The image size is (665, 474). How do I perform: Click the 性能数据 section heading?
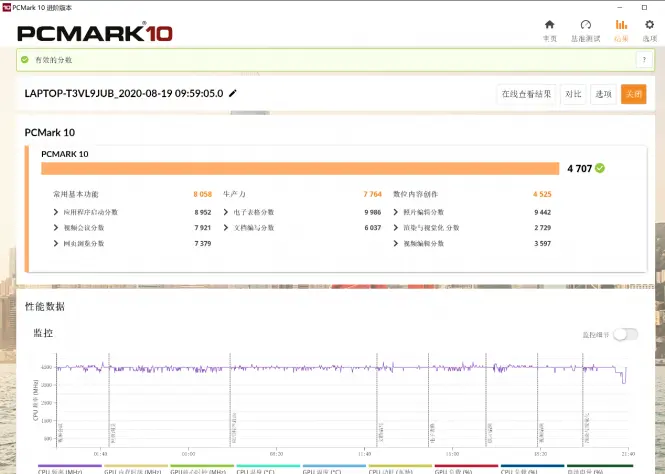45,307
